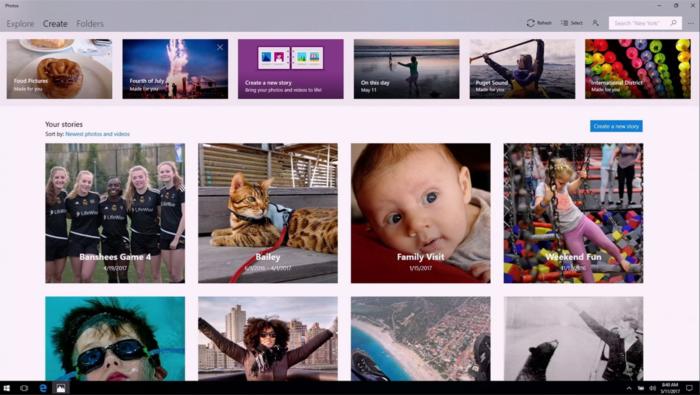Open the three-dot more options menu

(x=691, y=23)
